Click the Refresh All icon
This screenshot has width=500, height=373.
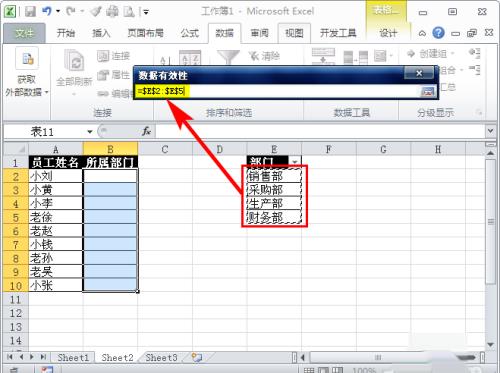click(x=74, y=60)
